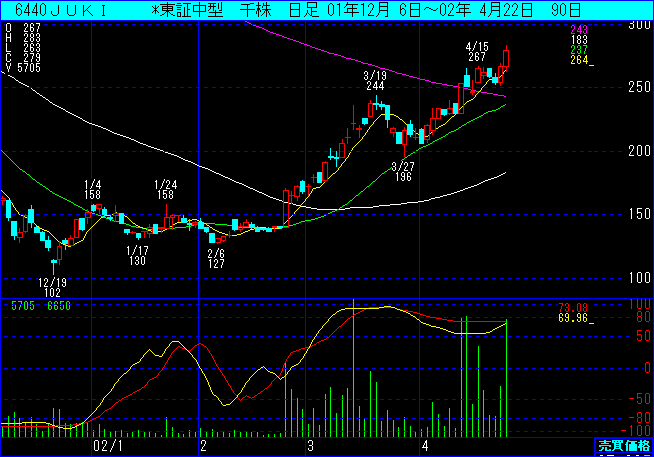Click the 売買価格 button
This screenshot has height=457, width=654.
pos(624,446)
